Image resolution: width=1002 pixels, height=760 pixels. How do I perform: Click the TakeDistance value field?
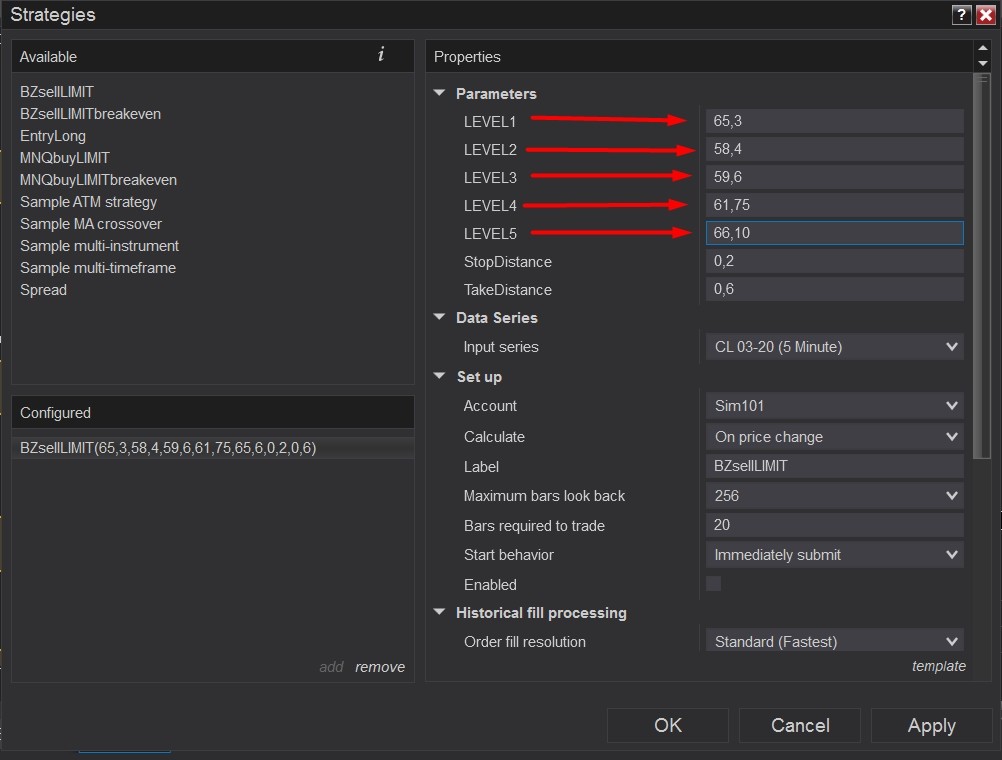[x=835, y=289]
